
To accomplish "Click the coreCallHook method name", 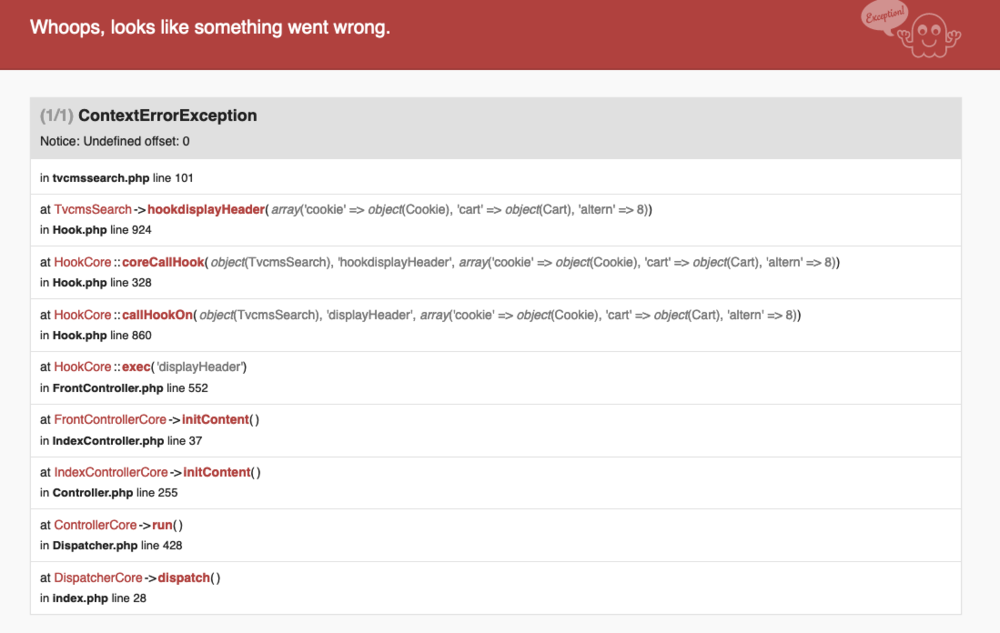I will 163,262.
